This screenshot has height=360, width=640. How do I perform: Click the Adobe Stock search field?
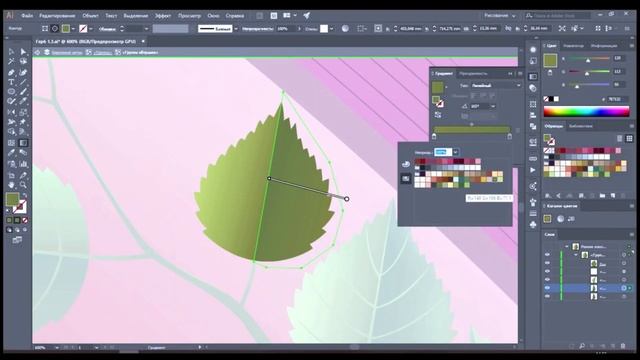pyautogui.click(x=558, y=16)
